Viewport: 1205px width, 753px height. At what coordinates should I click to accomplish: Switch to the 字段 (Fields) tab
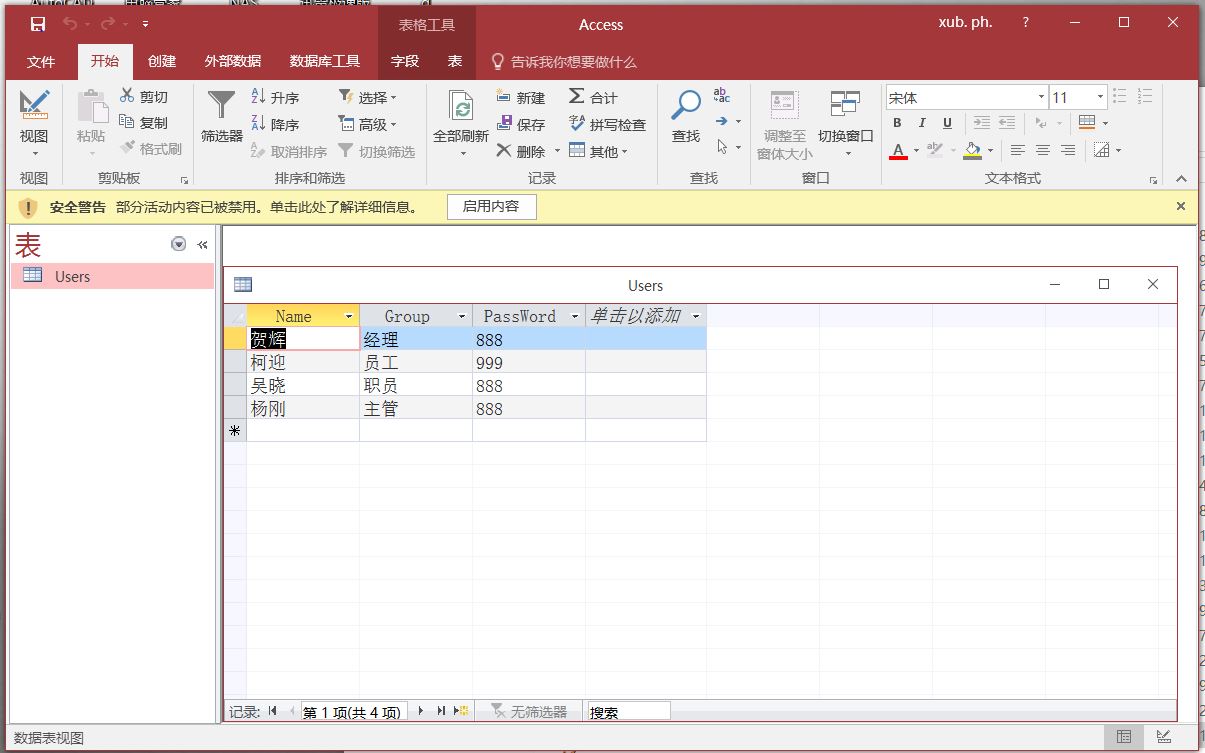(x=405, y=61)
